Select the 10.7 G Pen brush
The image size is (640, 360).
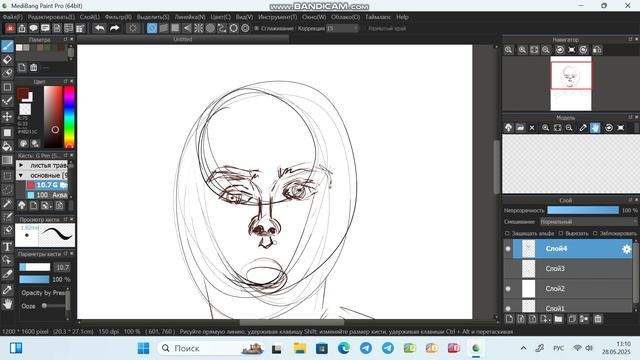(x=47, y=185)
